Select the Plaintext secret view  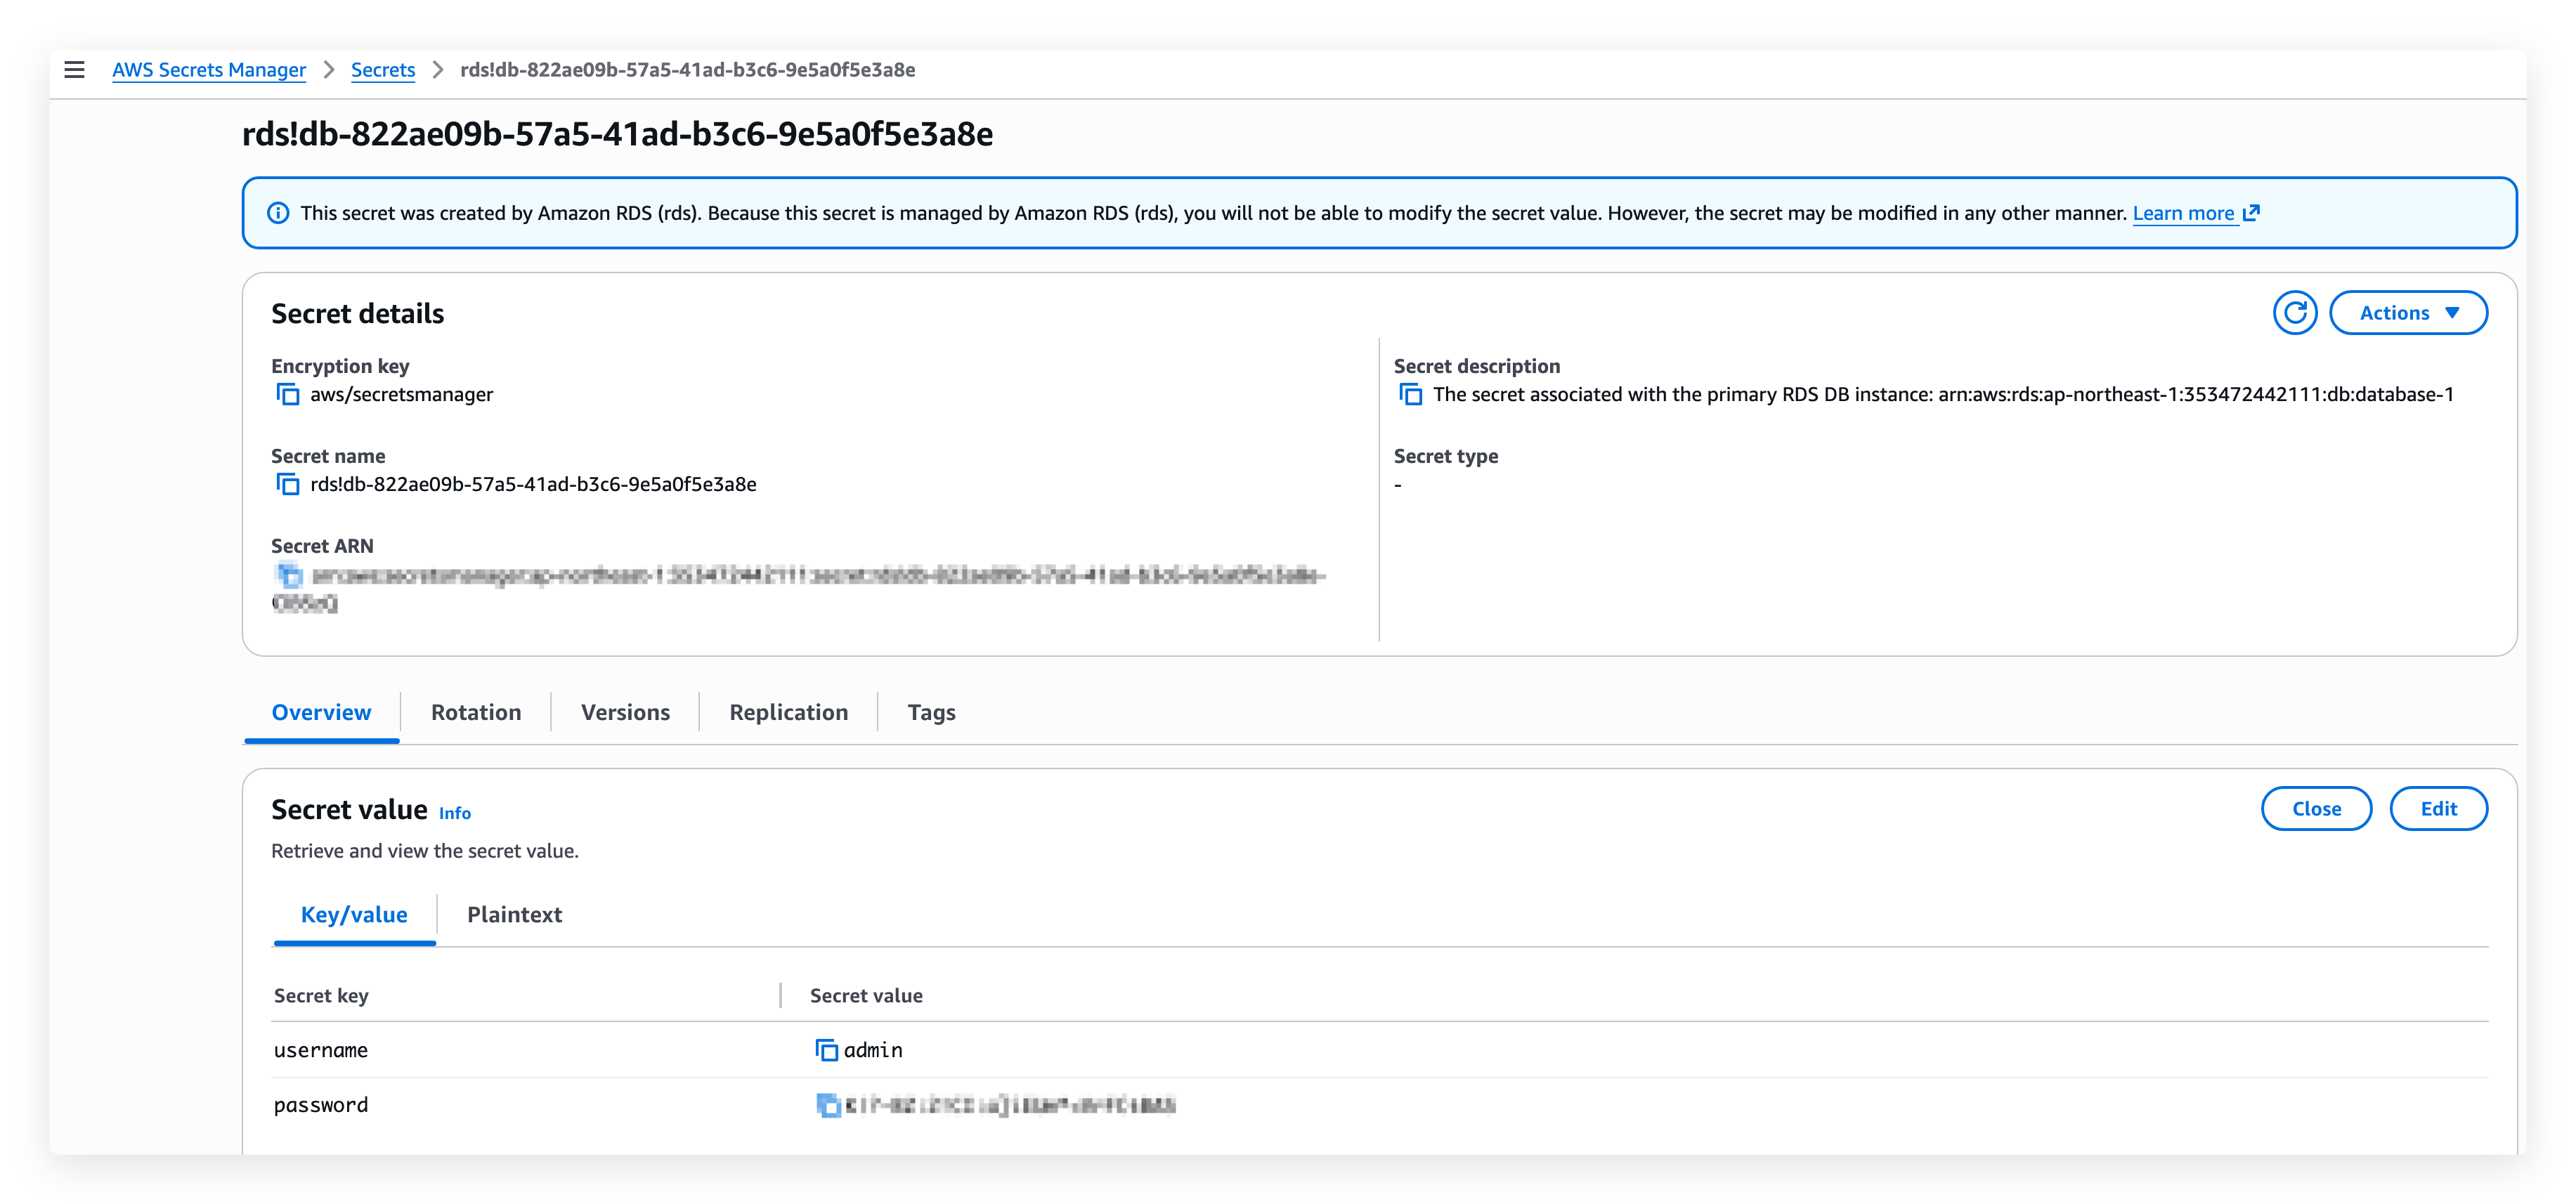pyautogui.click(x=515, y=914)
